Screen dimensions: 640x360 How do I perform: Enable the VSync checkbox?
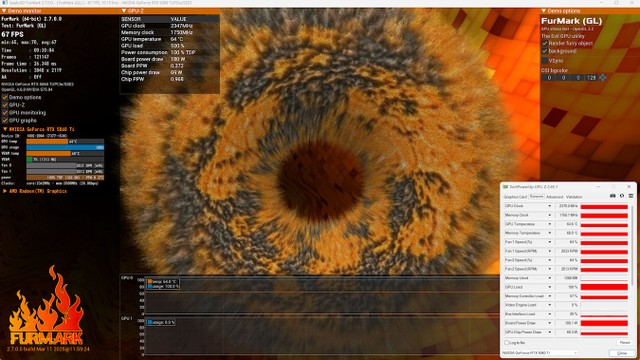click(544, 60)
